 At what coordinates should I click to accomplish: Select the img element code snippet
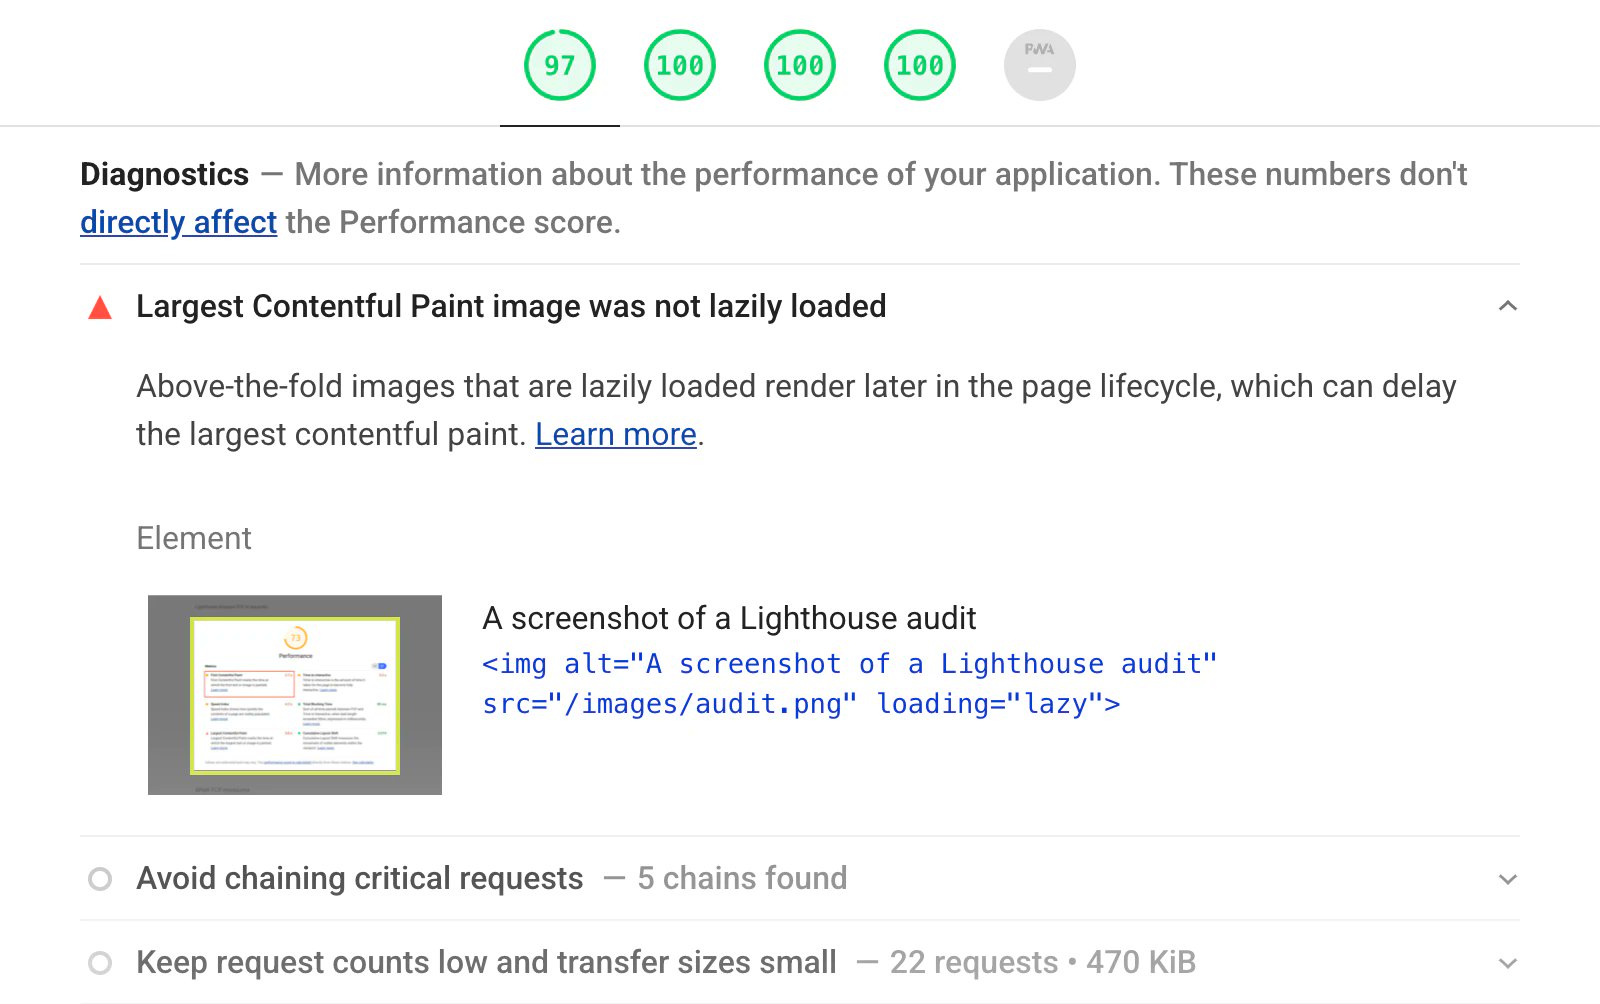click(849, 683)
